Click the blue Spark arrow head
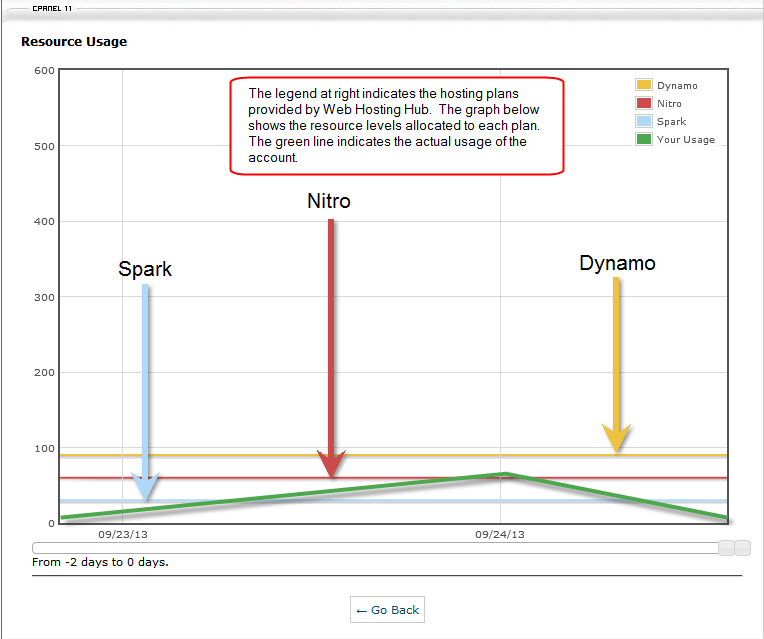The image size is (764, 639). (147, 486)
